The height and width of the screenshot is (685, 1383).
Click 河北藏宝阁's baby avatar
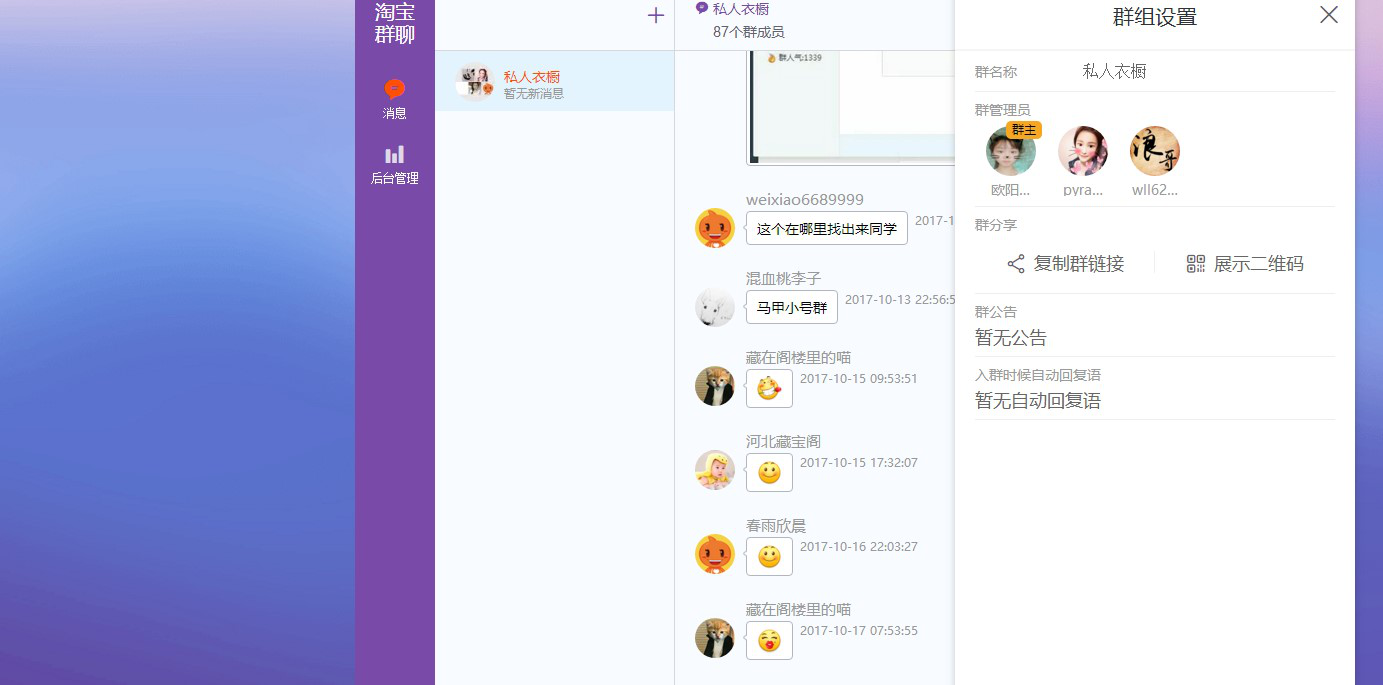pyautogui.click(x=715, y=470)
